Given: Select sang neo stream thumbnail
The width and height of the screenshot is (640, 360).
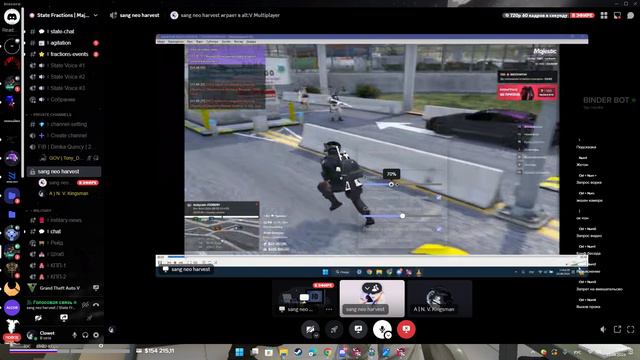Looking at the screenshot, I should (304, 298).
